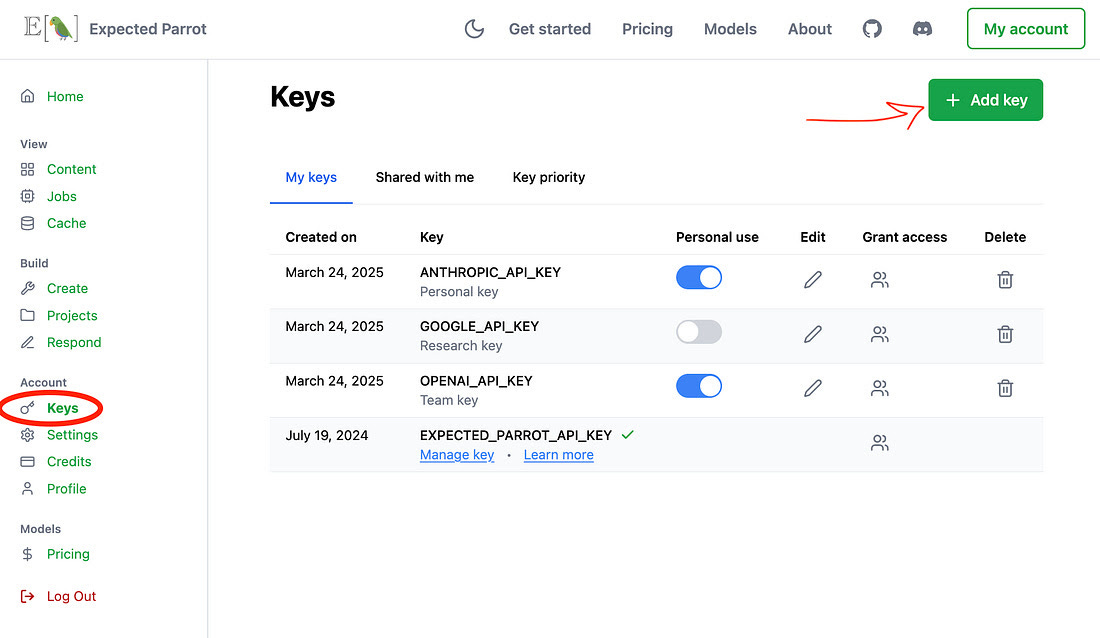Click the Projects folder icon in sidebar
Screen dimensions: 1100x638
click(27, 315)
